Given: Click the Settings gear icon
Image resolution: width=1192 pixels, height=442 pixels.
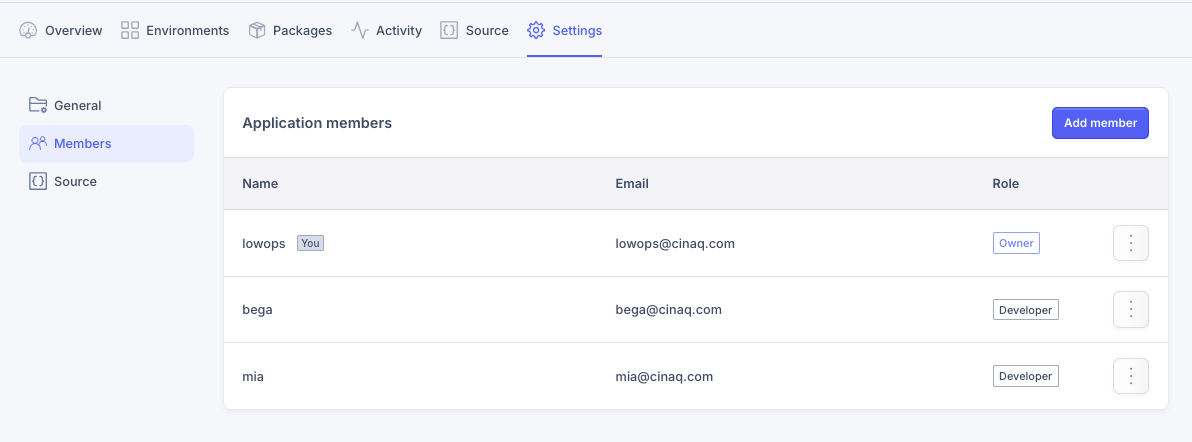Looking at the screenshot, I should coord(536,30).
